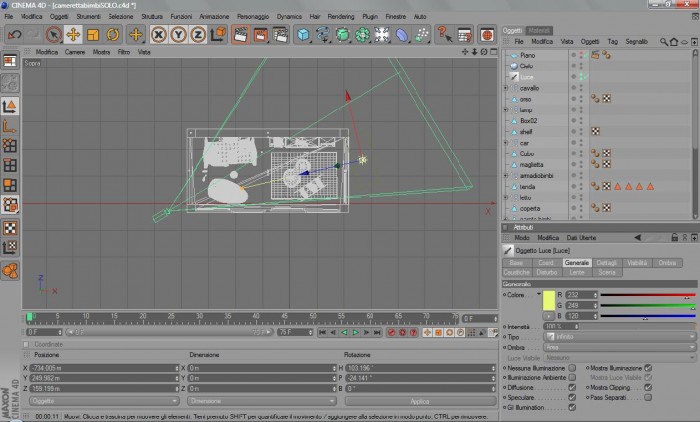Viewport: 700px width, 422px height.
Task: Toggle the Y axis lock
Action: click(178, 34)
